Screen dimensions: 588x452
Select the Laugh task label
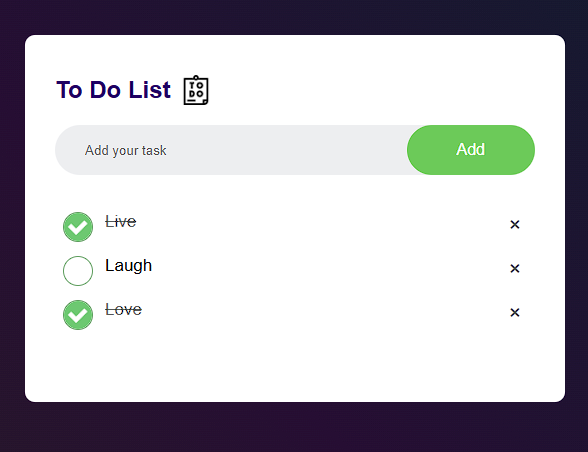pyautogui.click(x=129, y=266)
